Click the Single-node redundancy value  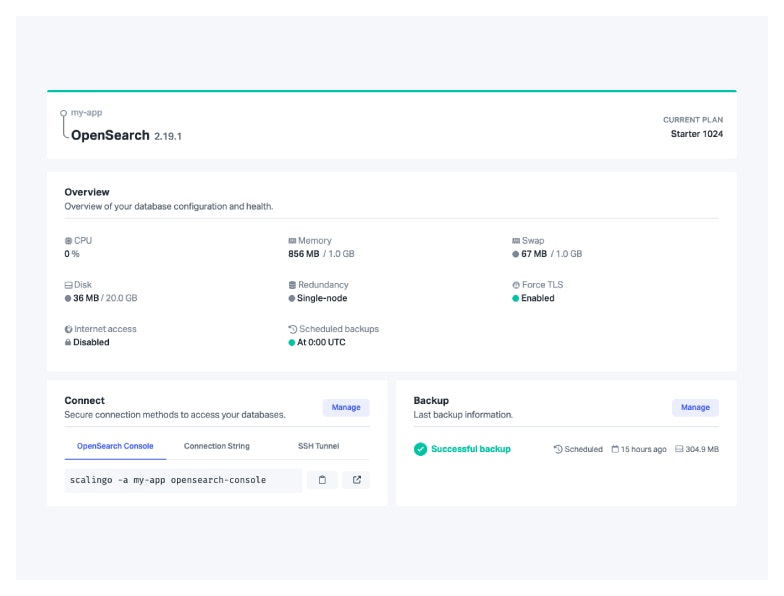(x=322, y=298)
